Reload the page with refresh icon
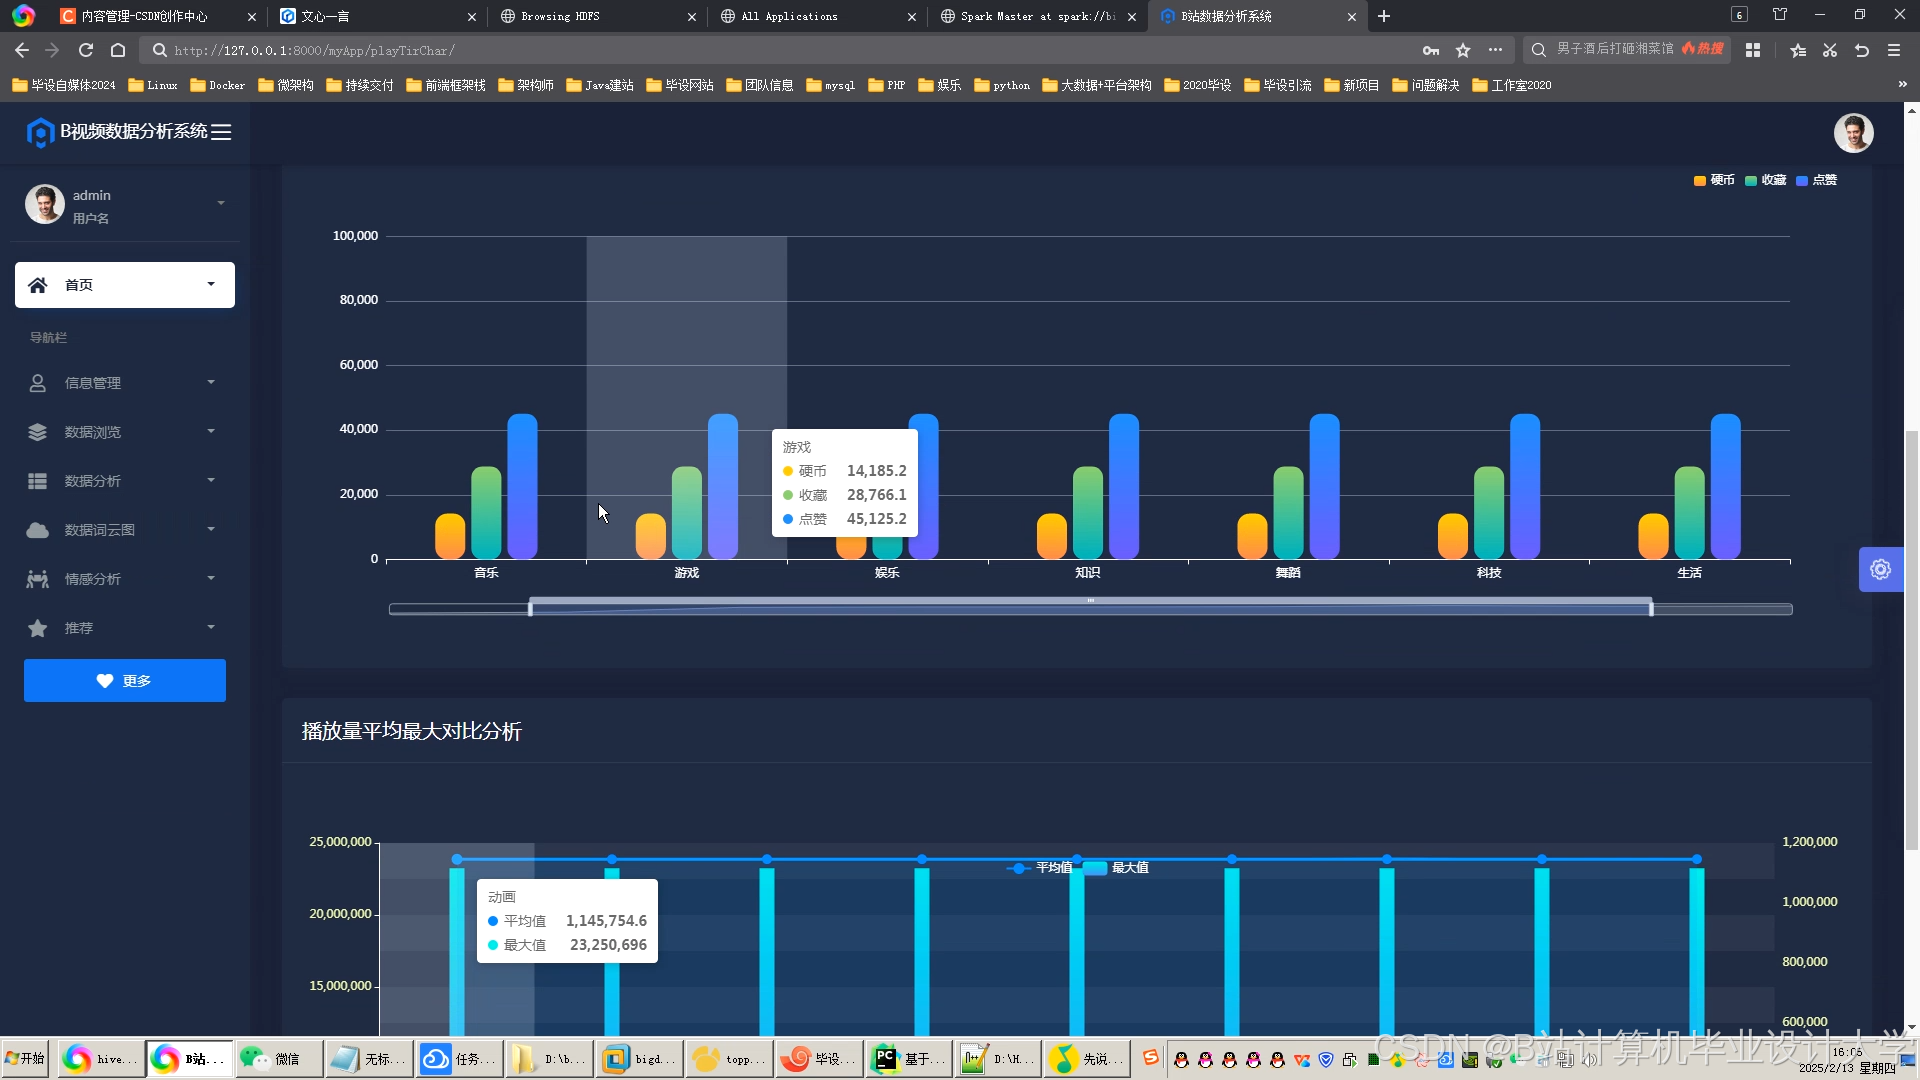The height and width of the screenshot is (1080, 1920). pos(86,50)
